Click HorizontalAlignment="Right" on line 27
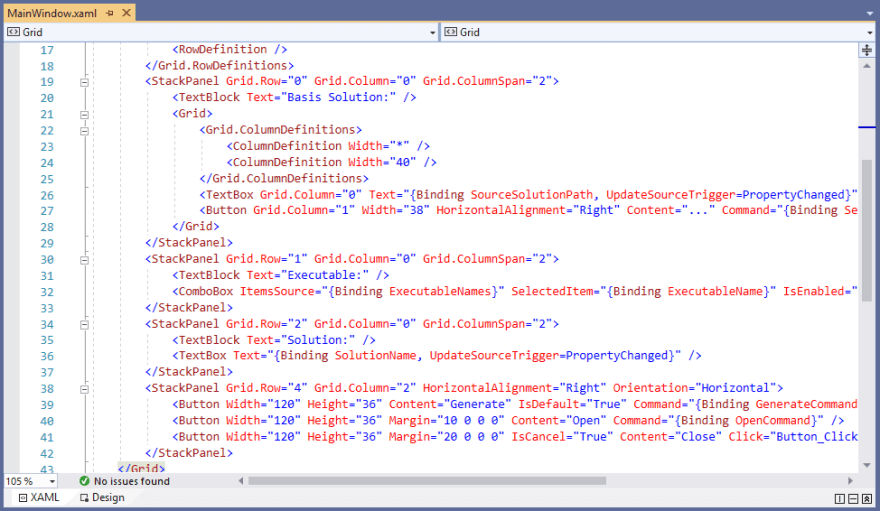 coord(528,210)
